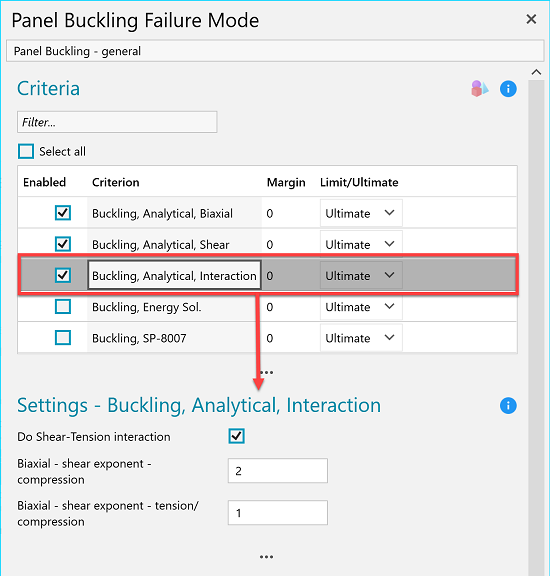Close the Panel Buckling Failure Mode dialog
Screen dimensions: 550x576
[x=531, y=19]
